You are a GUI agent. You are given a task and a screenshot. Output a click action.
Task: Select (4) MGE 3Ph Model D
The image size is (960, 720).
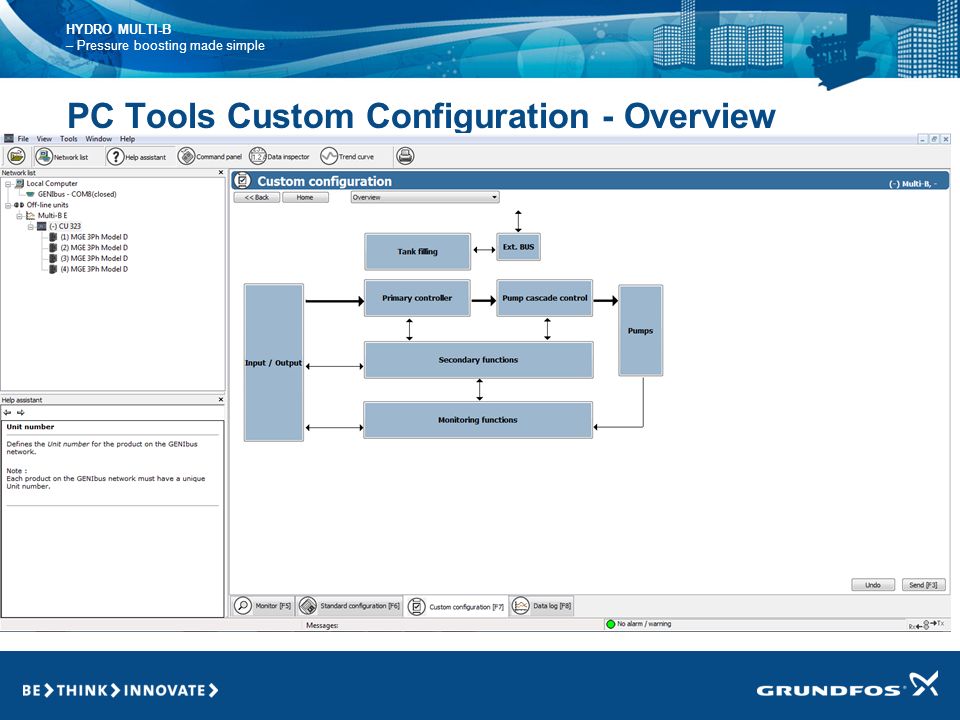[x=94, y=269]
